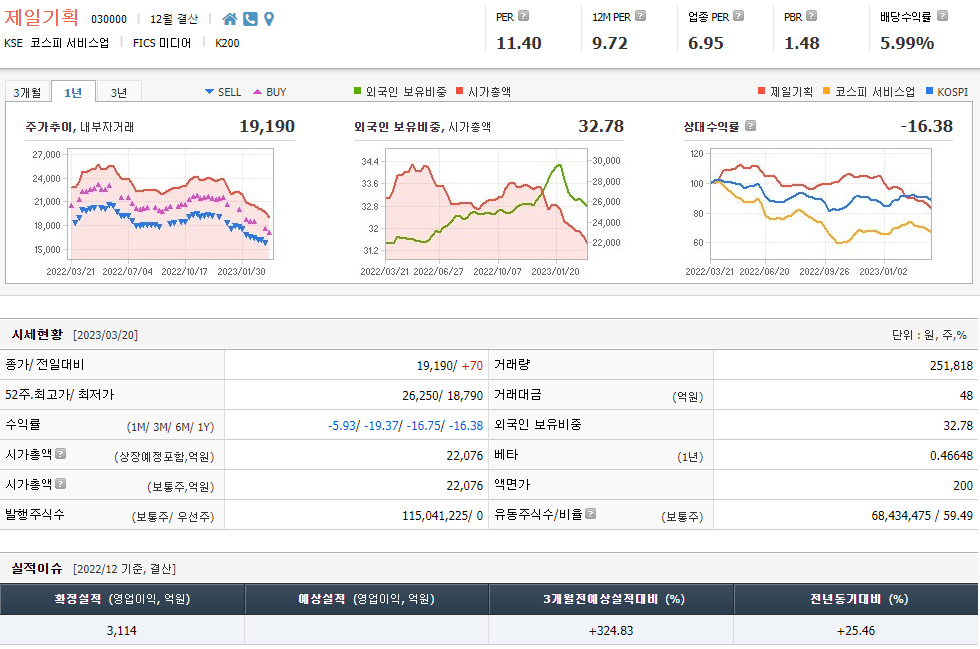Click the PBR value 1.48

click(x=802, y=43)
